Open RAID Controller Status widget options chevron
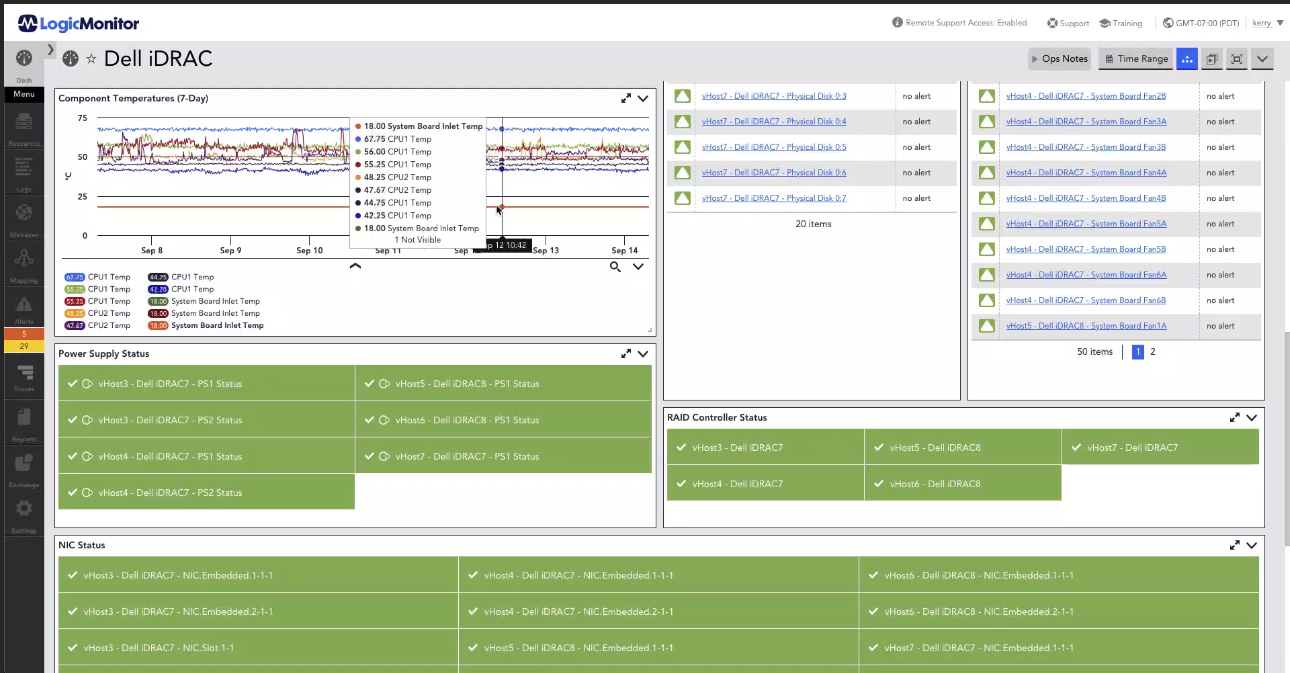1290x673 pixels. click(x=1252, y=417)
